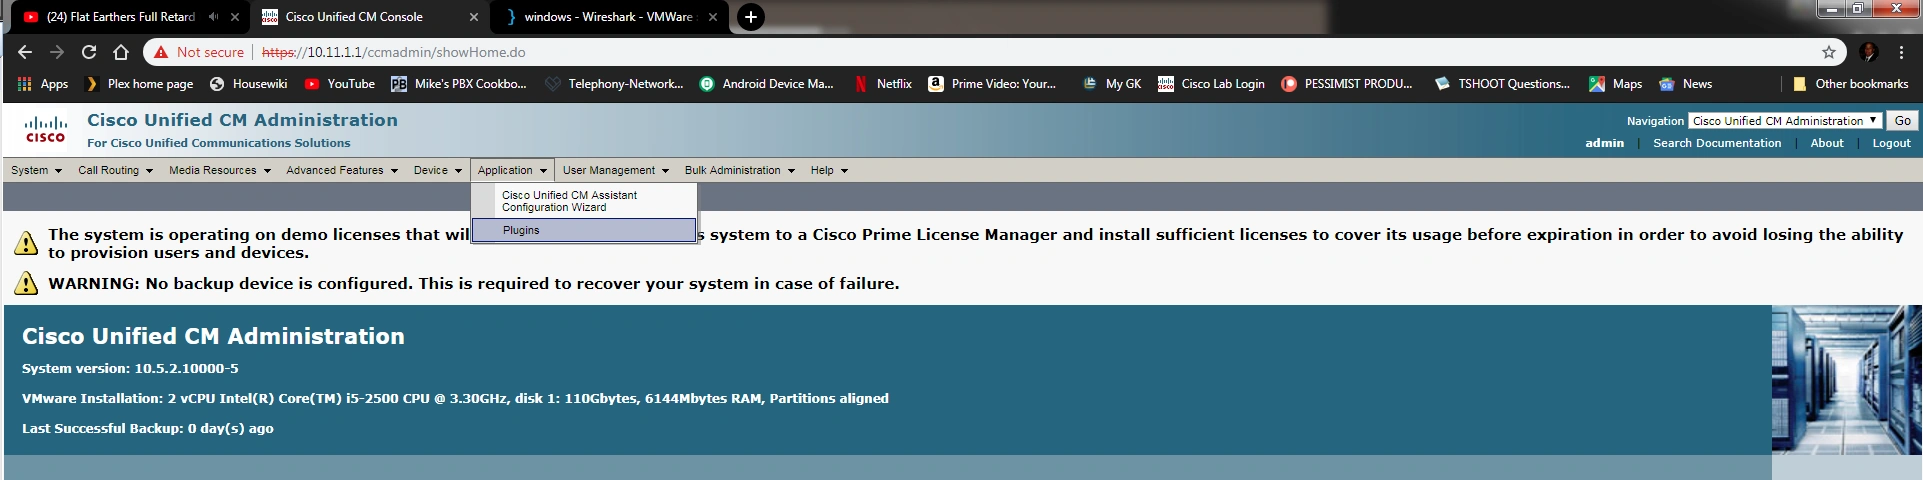Click the Logout link

pyautogui.click(x=1891, y=143)
